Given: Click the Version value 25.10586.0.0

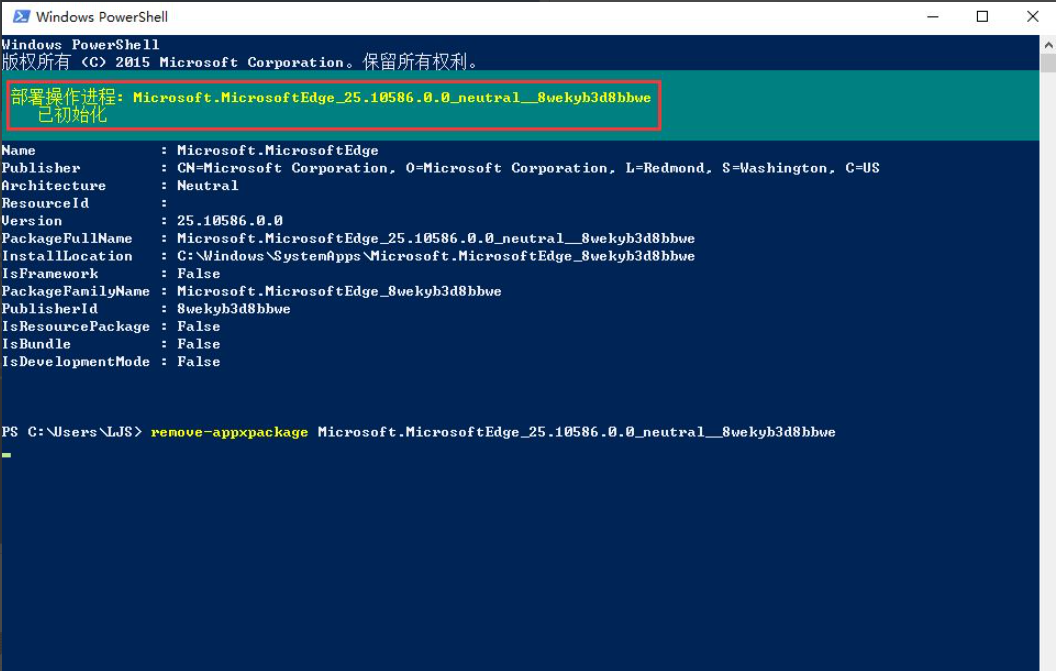Looking at the screenshot, I should coord(230,221).
